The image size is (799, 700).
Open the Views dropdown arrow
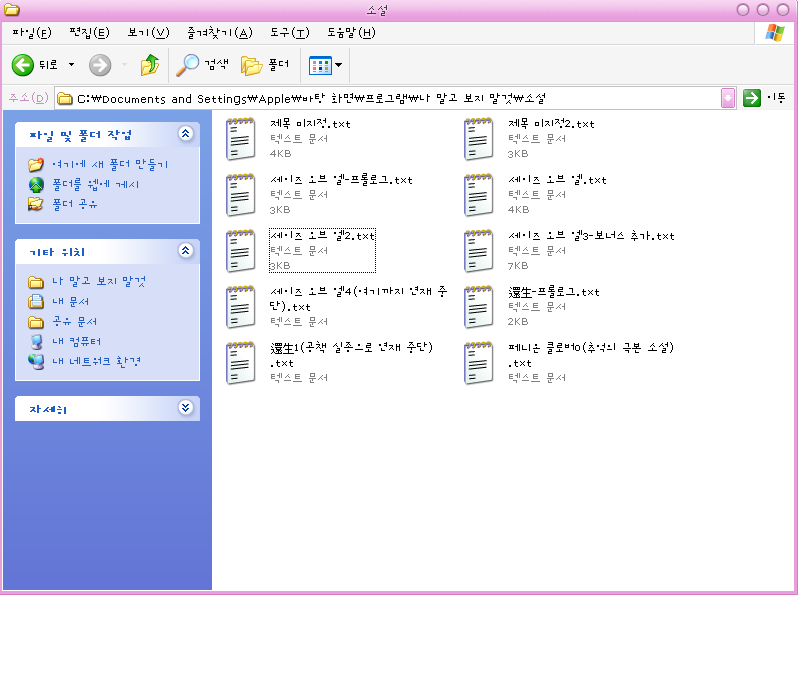point(339,65)
